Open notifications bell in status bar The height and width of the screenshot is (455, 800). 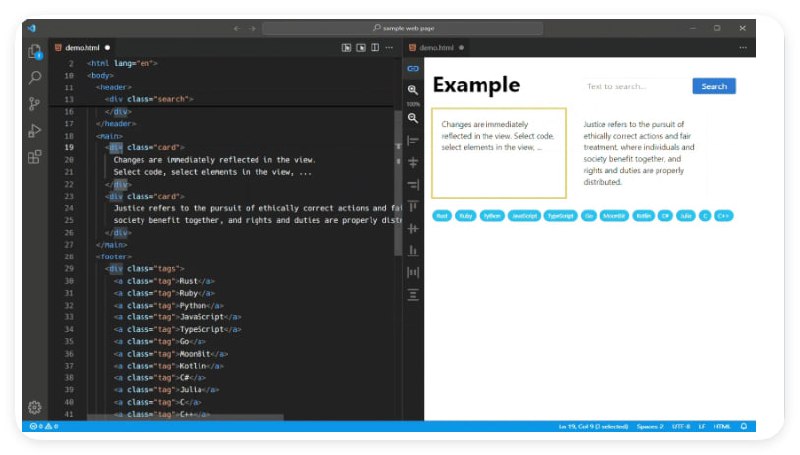coord(744,427)
